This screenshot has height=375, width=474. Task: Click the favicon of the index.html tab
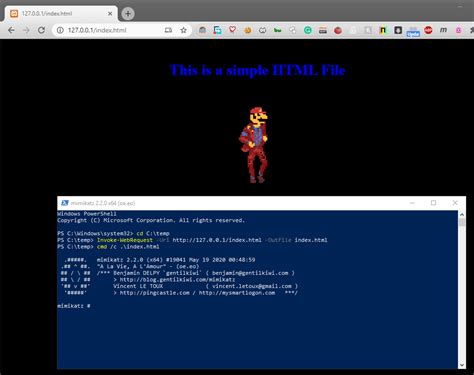(14, 14)
